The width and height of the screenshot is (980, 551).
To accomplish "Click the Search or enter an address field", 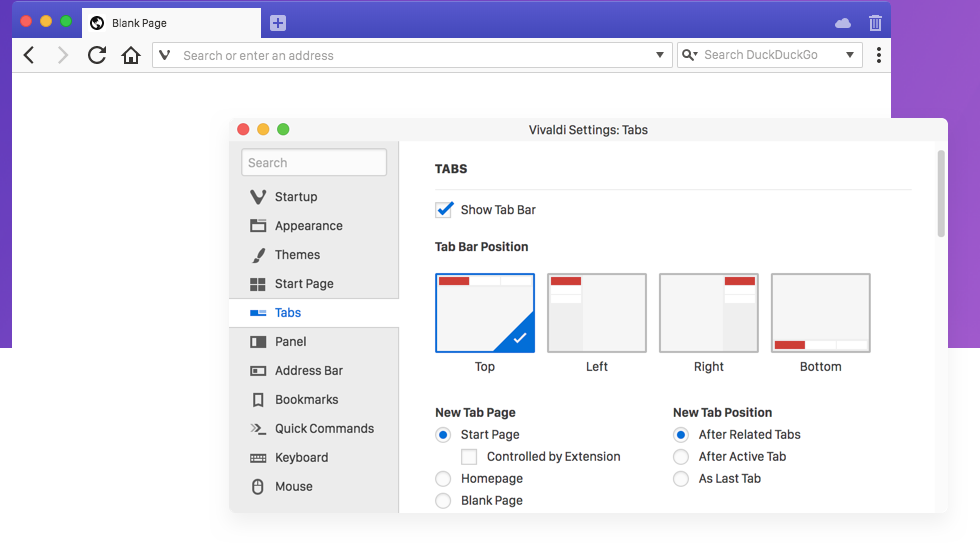I will [x=412, y=55].
